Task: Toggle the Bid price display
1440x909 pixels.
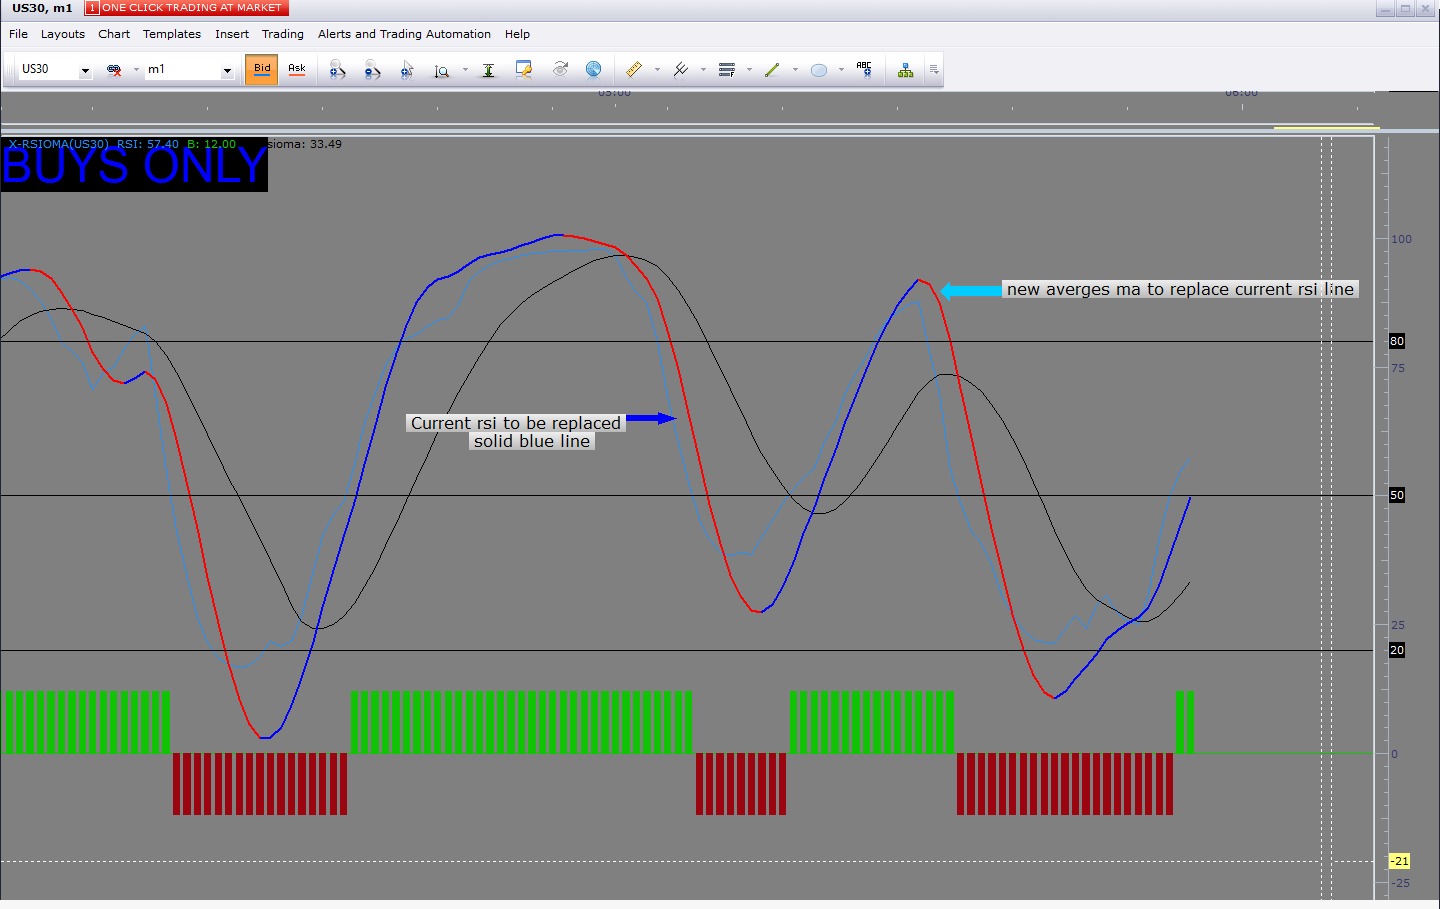Action: click(262, 69)
